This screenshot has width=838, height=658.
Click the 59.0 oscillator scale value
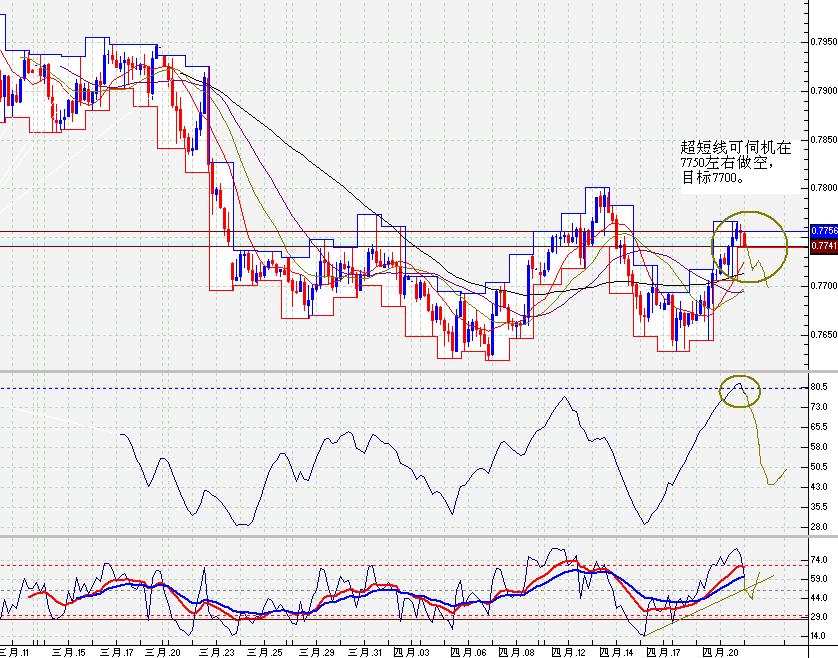[x=819, y=579]
